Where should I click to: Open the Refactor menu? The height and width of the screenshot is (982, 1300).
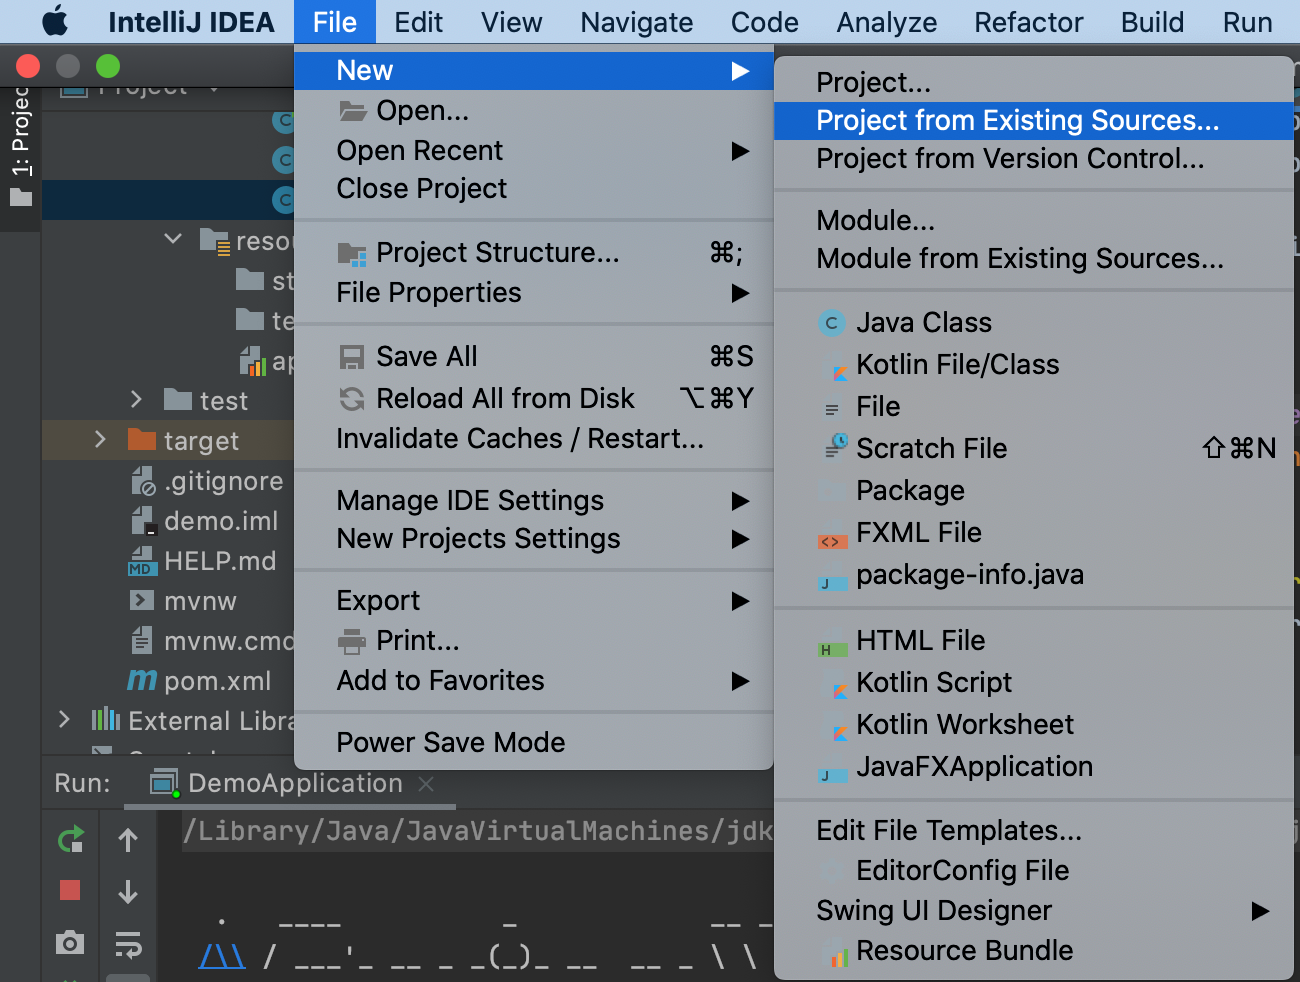[1028, 22]
